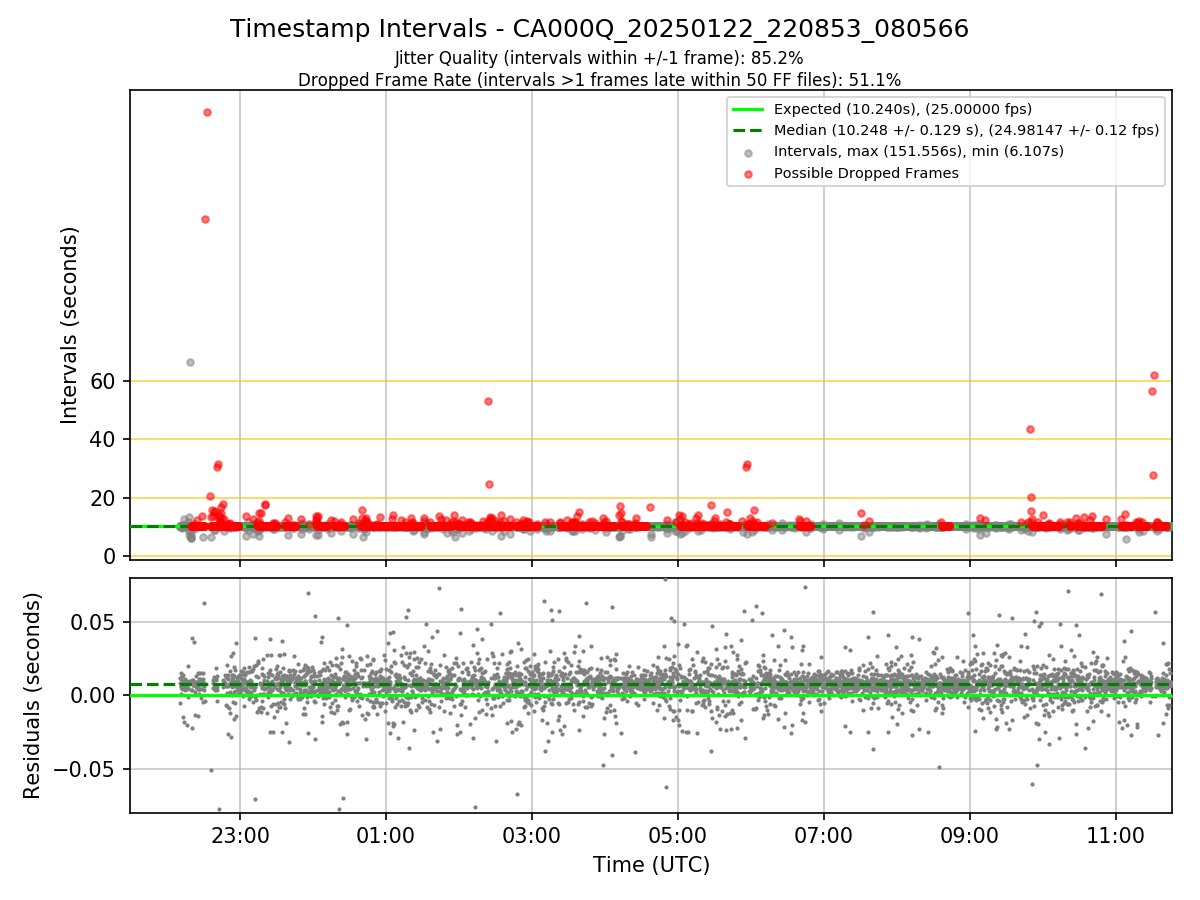The width and height of the screenshot is (1200, 900).
Task: Click the Jitter Quality 85.2% subtitle
Action: (x=599, y=59)
